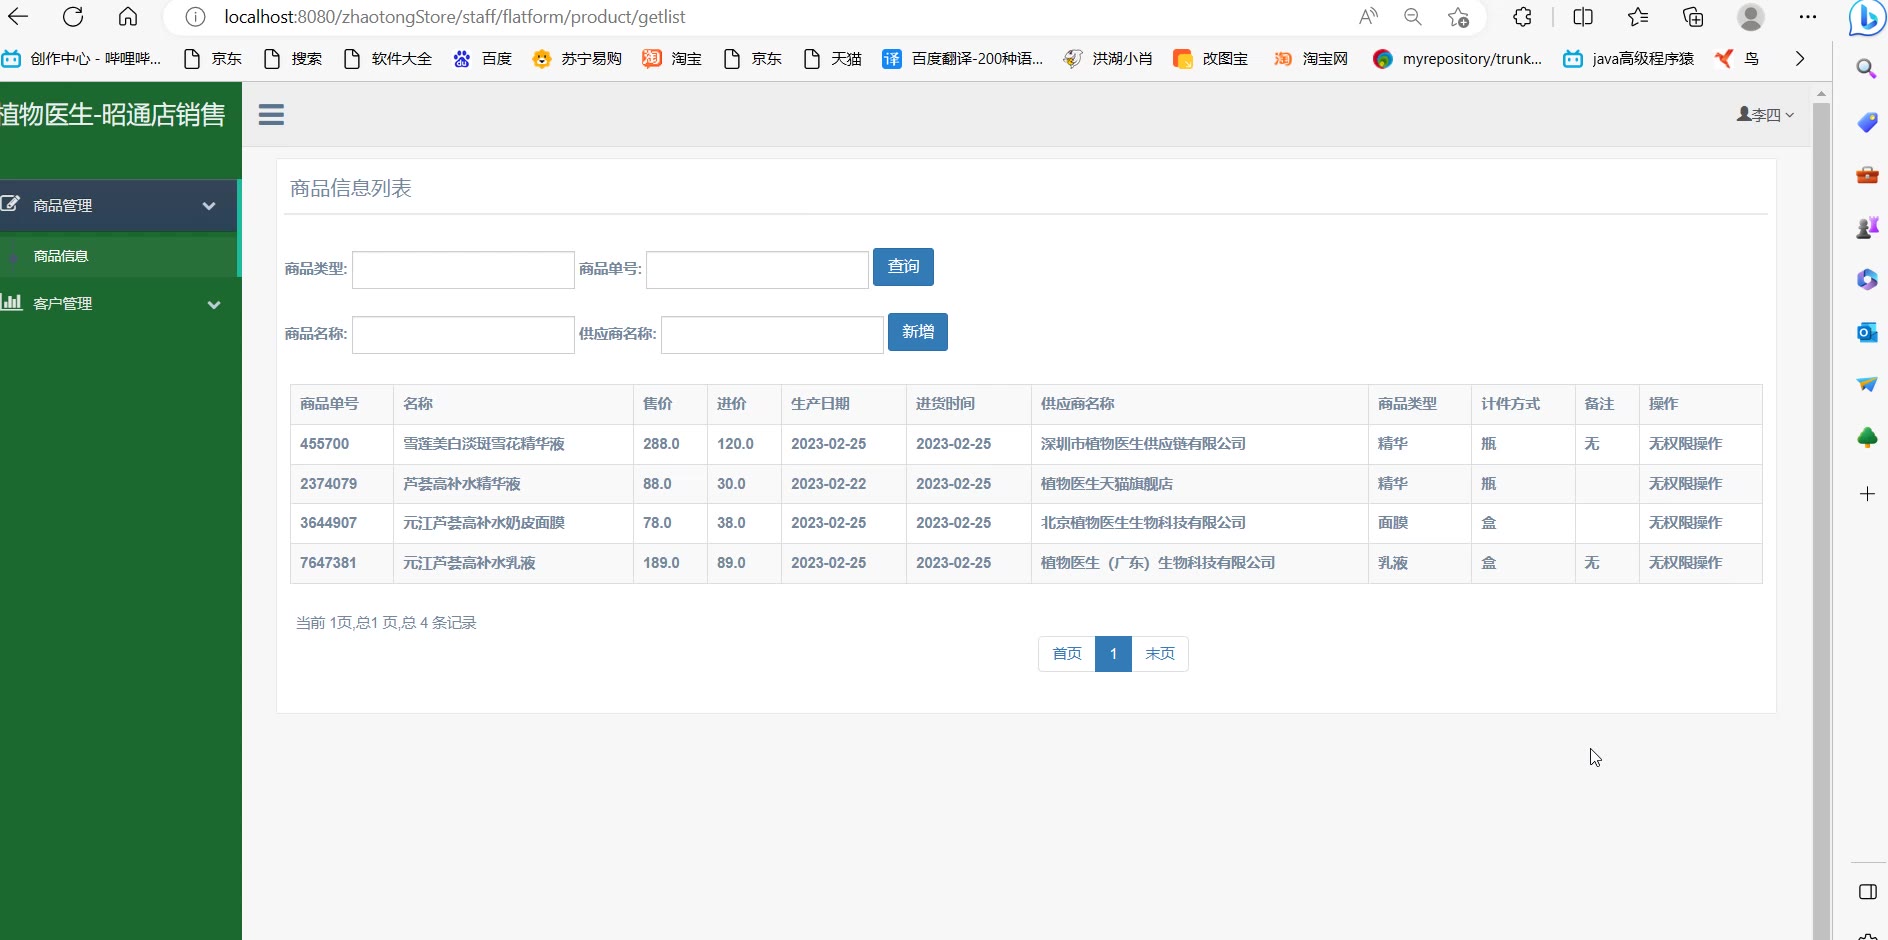Image resolution: width=1888 pixels, height=940 pixels.
Task: Open the sidebar games chess icon
Action: tap(1867, 227)
